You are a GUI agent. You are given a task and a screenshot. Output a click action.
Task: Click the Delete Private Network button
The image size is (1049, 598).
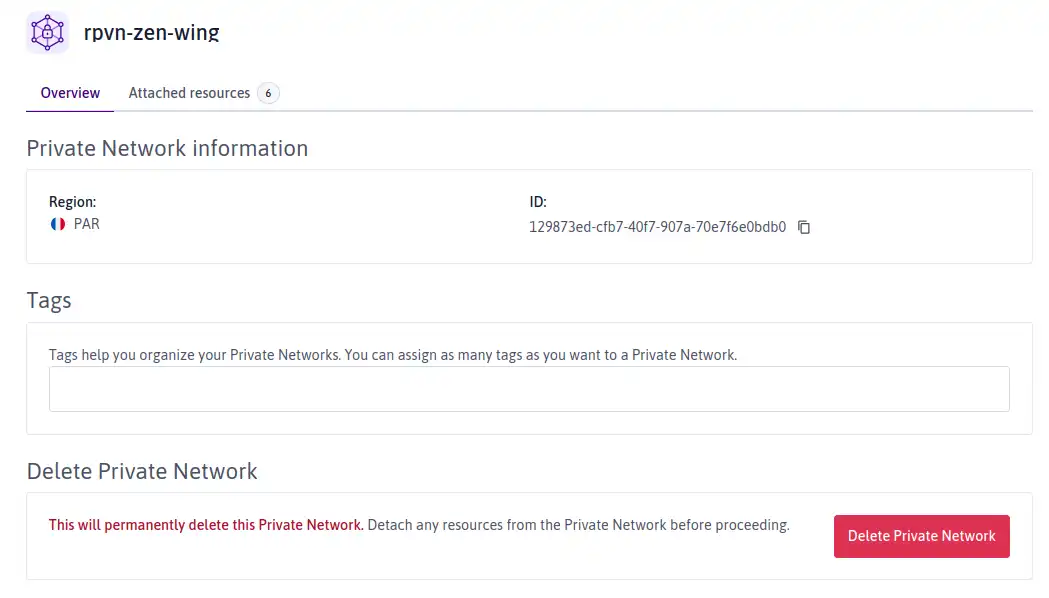(921, 536)
